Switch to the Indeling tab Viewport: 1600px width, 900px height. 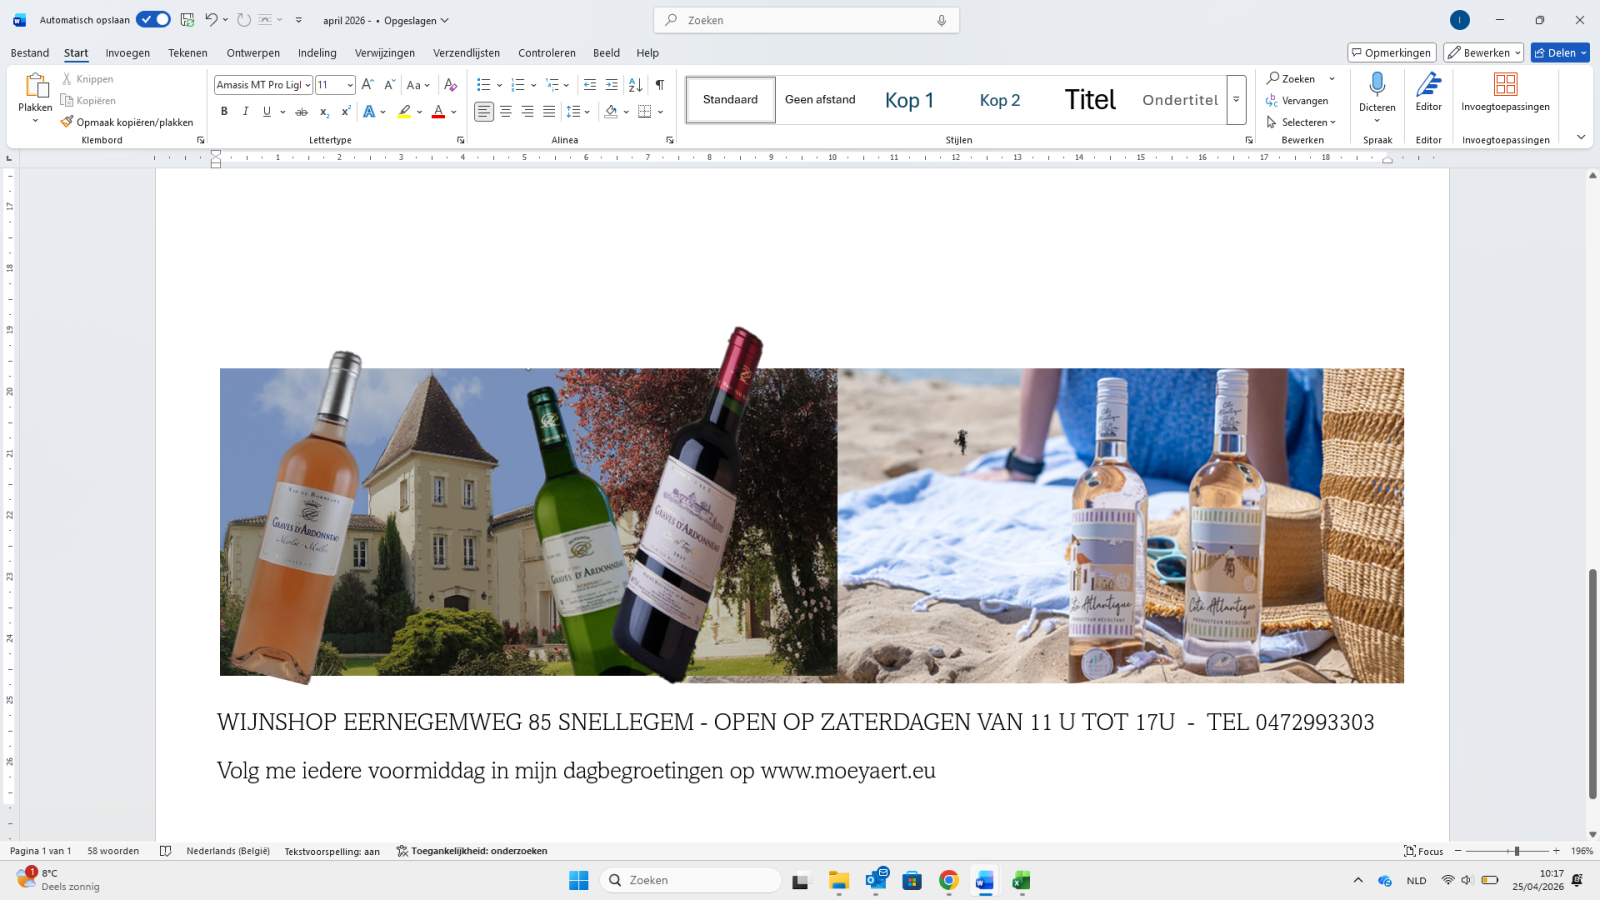(x=317, y=53)
